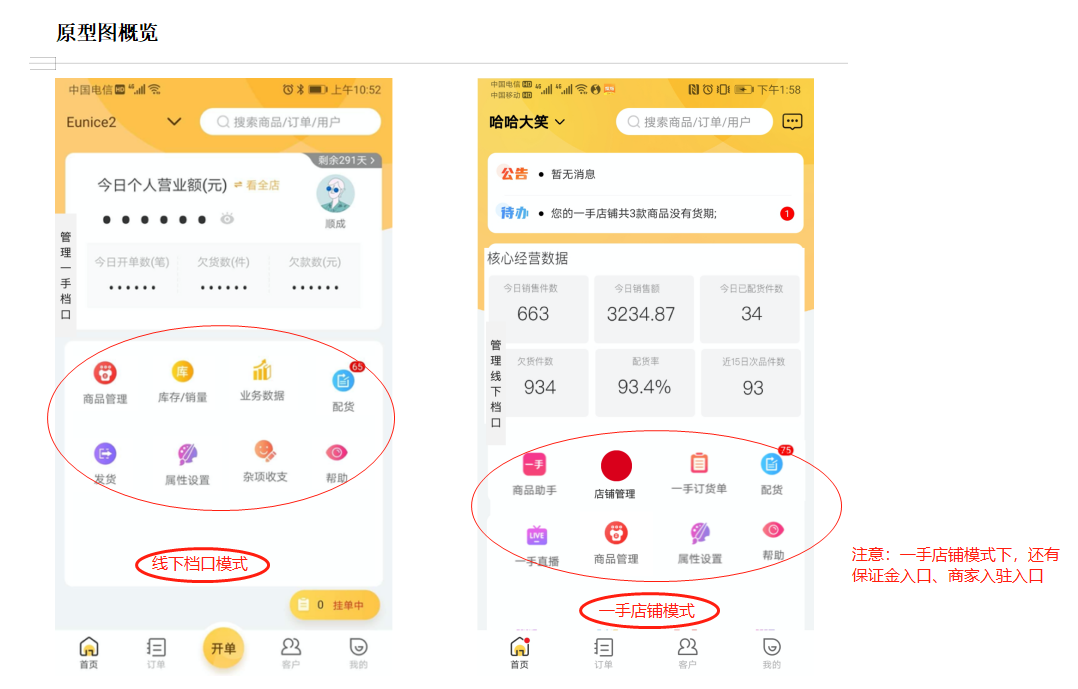
Task: Tap the round 开单 button
Action: click(x=223, y=648)
